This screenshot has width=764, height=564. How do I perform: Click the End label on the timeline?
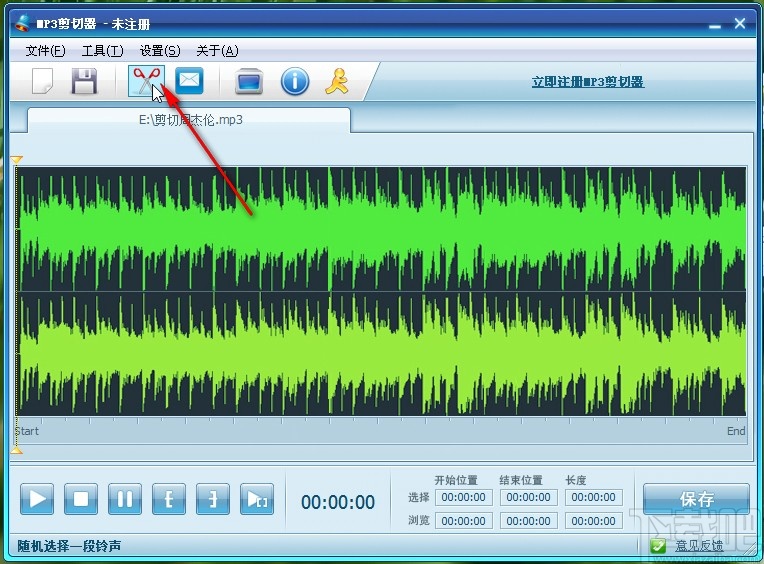(736, 431)
